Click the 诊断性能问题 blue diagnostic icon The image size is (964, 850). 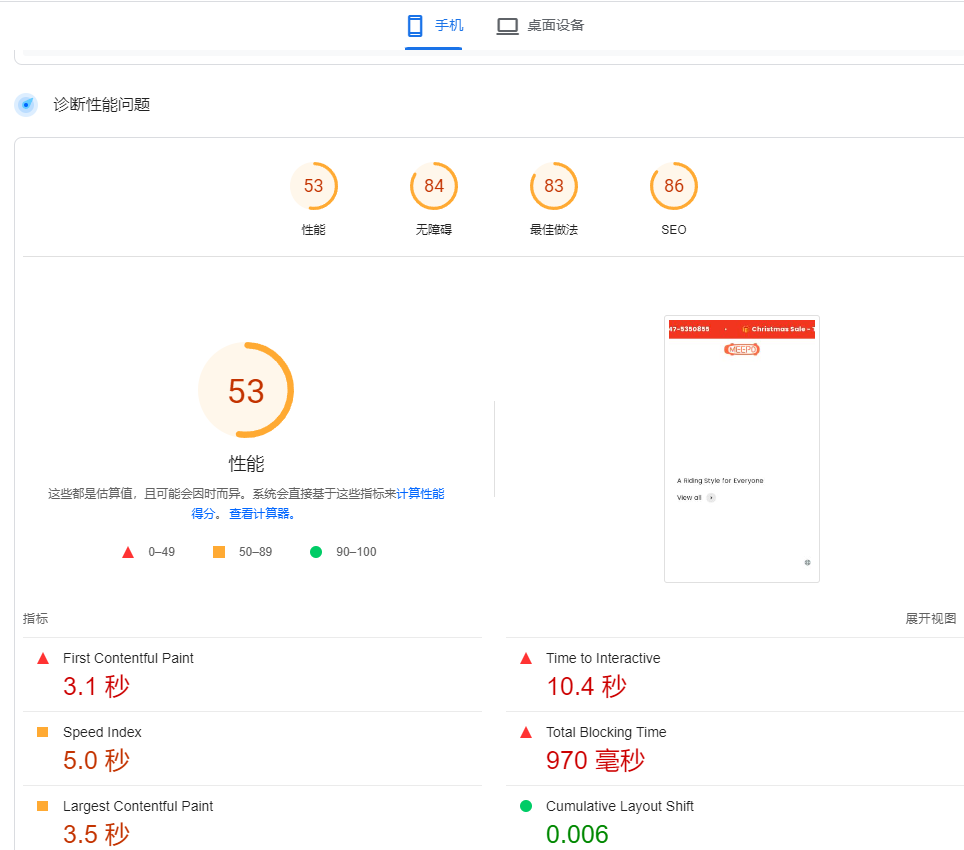(26, 105)
